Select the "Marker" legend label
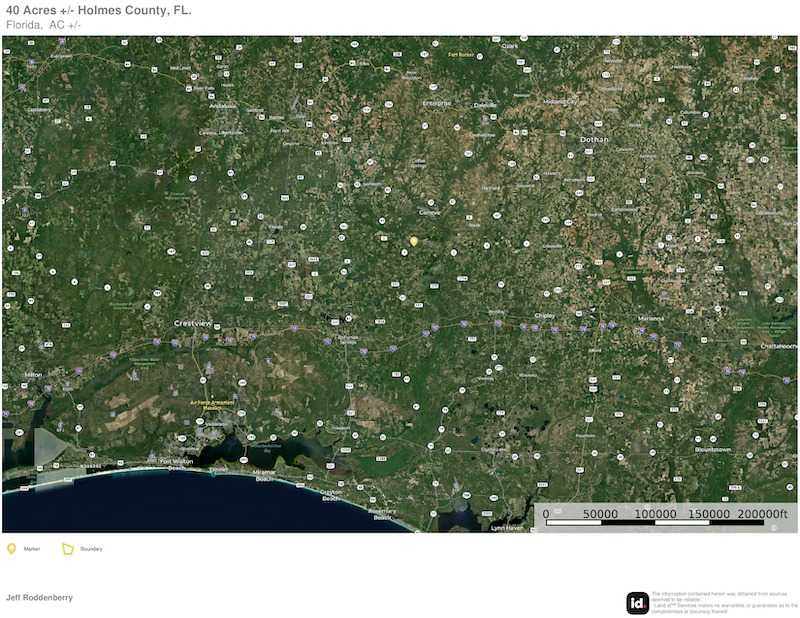Viewport: 800px width, 618px height. 32,549
